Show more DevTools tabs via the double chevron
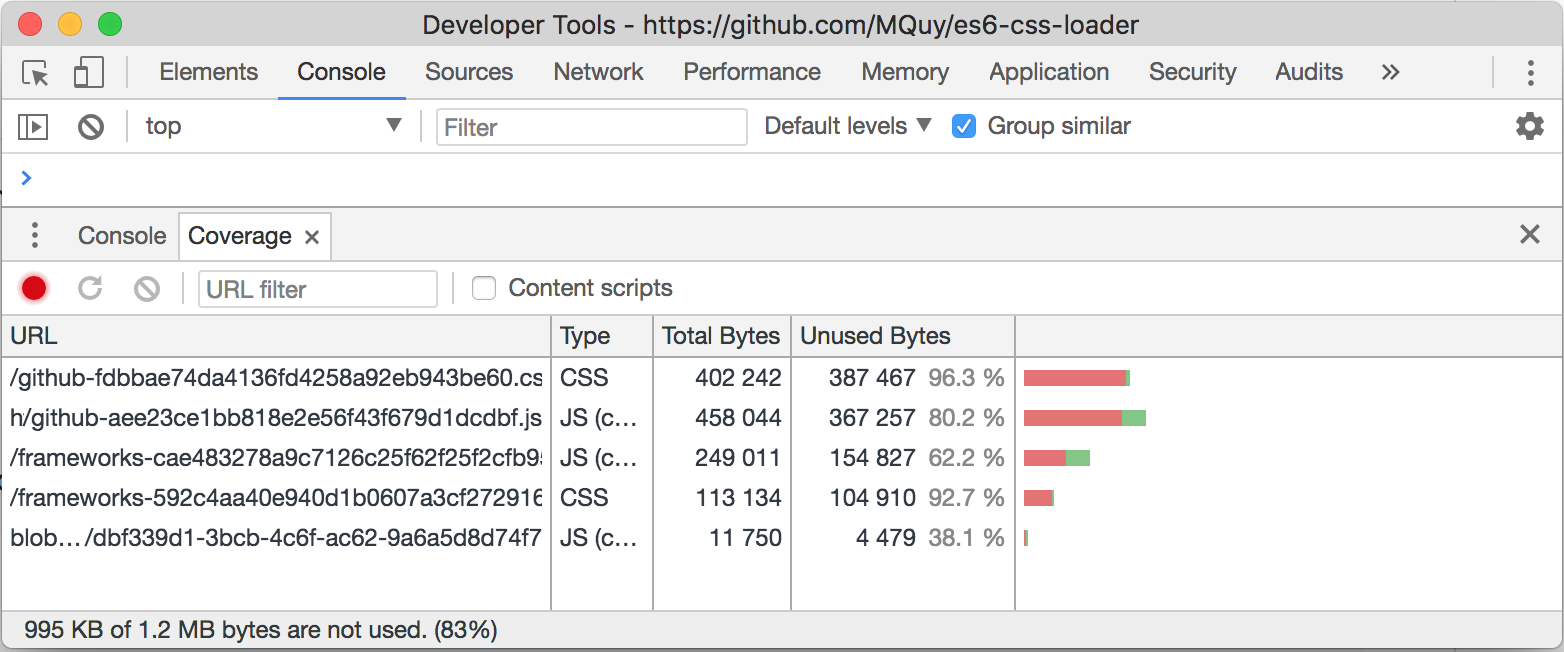 coord(1390,73)
